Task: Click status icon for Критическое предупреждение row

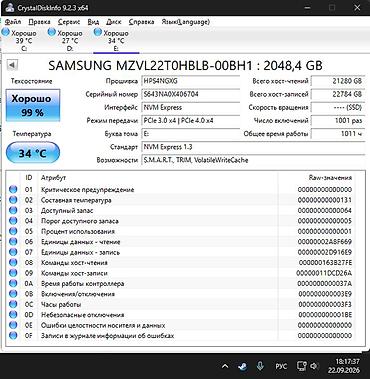Action: 13,189
